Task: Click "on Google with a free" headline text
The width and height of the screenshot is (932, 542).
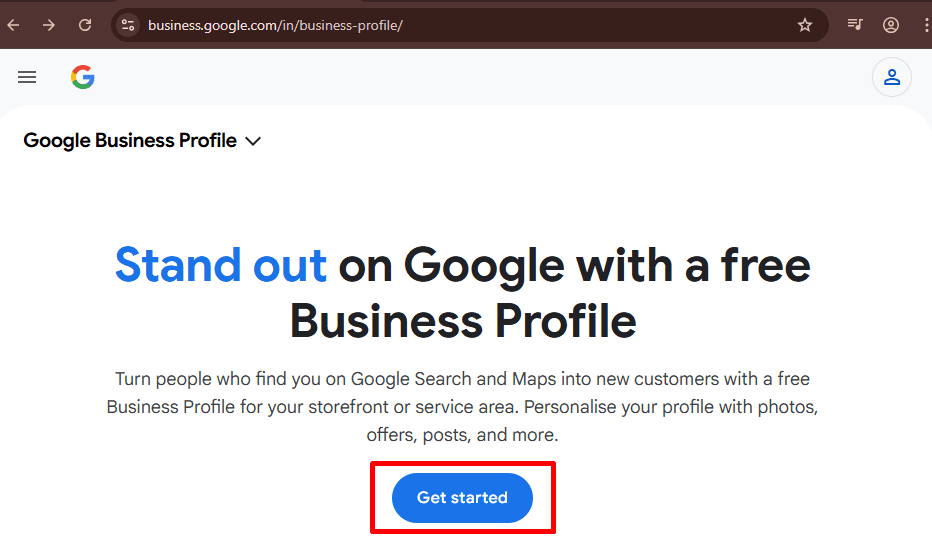Action: click(575, 265)
